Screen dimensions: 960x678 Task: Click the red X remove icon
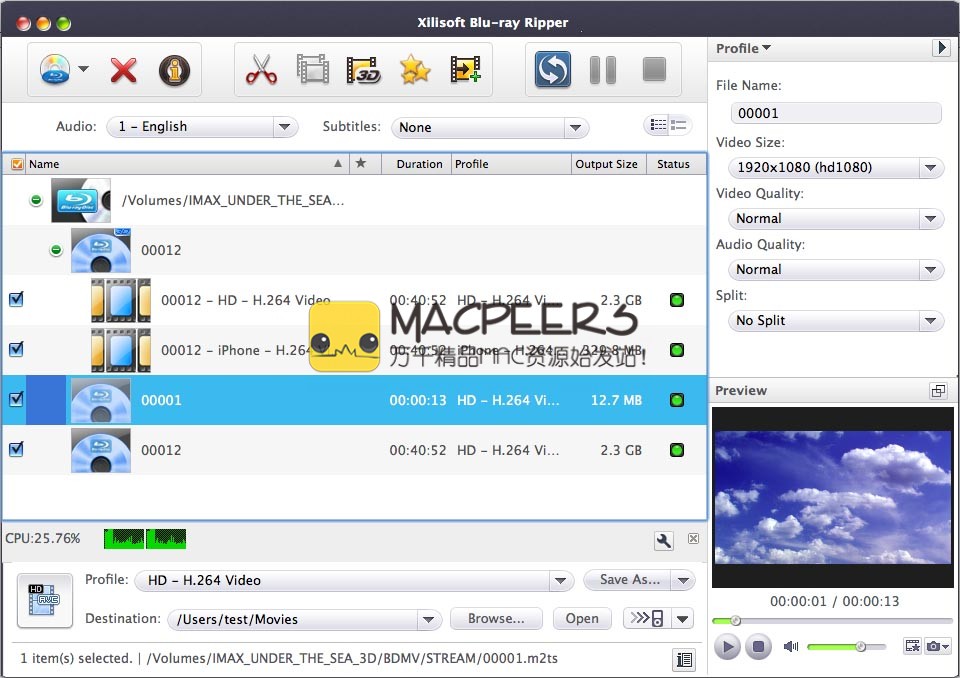point(123,70)
